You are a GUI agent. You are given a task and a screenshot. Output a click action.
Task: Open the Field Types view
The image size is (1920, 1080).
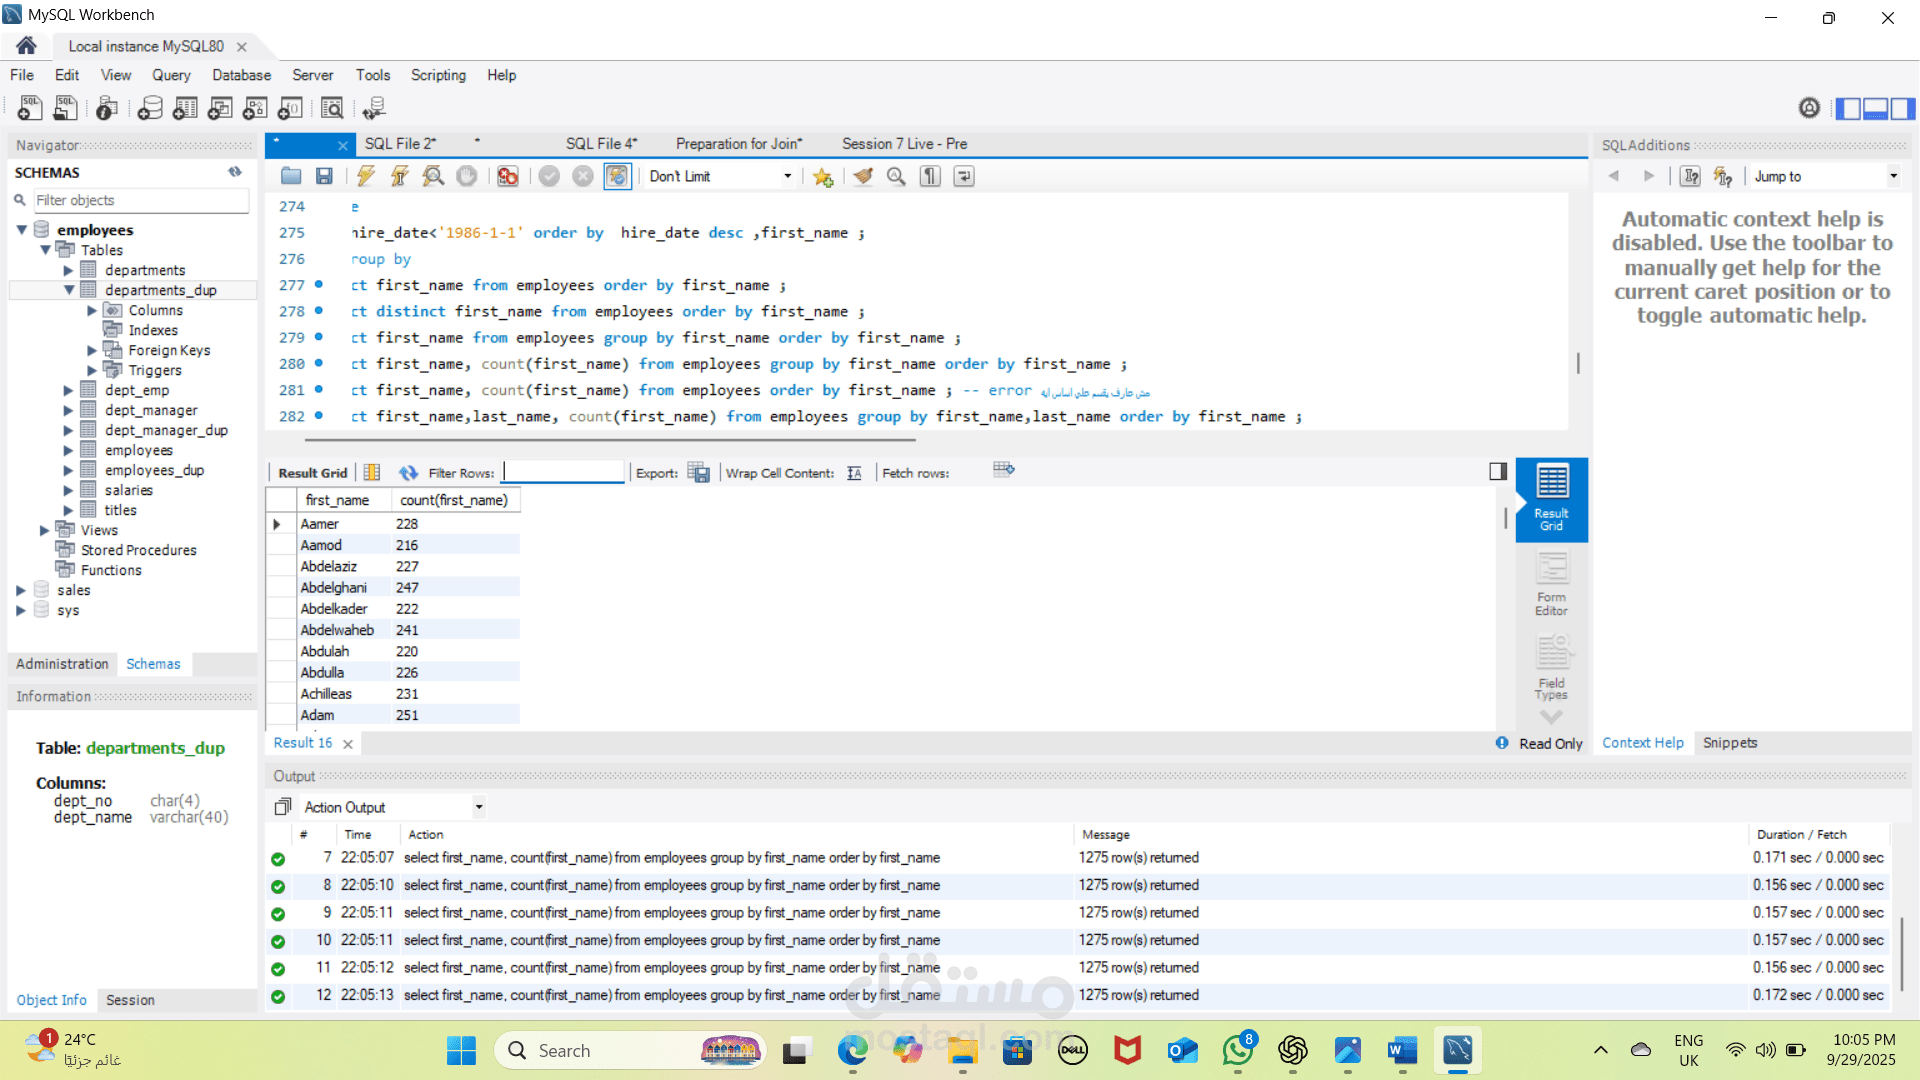(1552, 668)
